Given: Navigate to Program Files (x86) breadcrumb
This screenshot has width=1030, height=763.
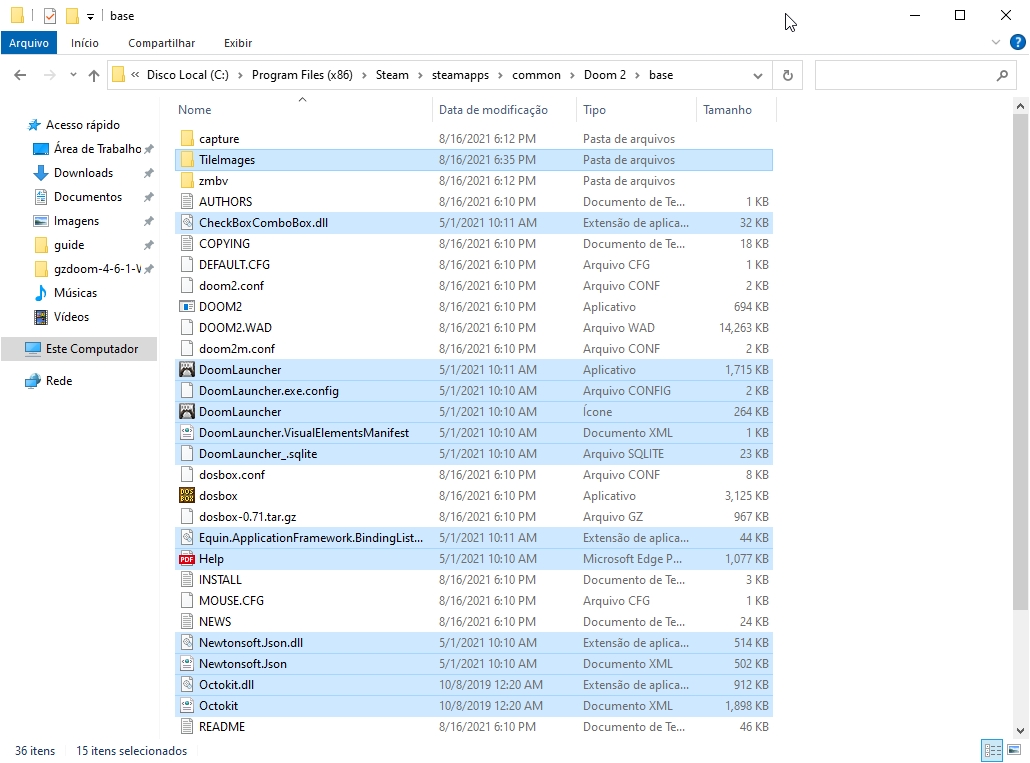Looking at the screenshot, I should tap(302, 75).
